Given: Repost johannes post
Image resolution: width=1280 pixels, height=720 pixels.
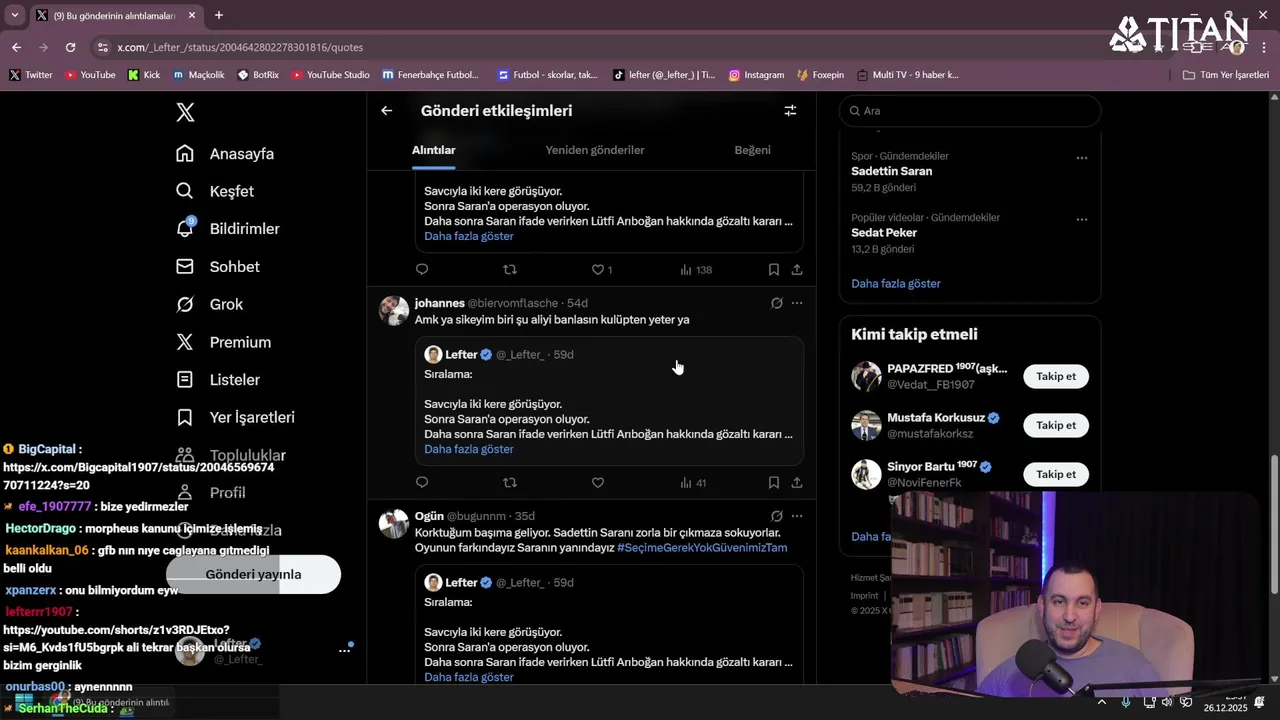Looking at the screenshot, I should 510,483.
